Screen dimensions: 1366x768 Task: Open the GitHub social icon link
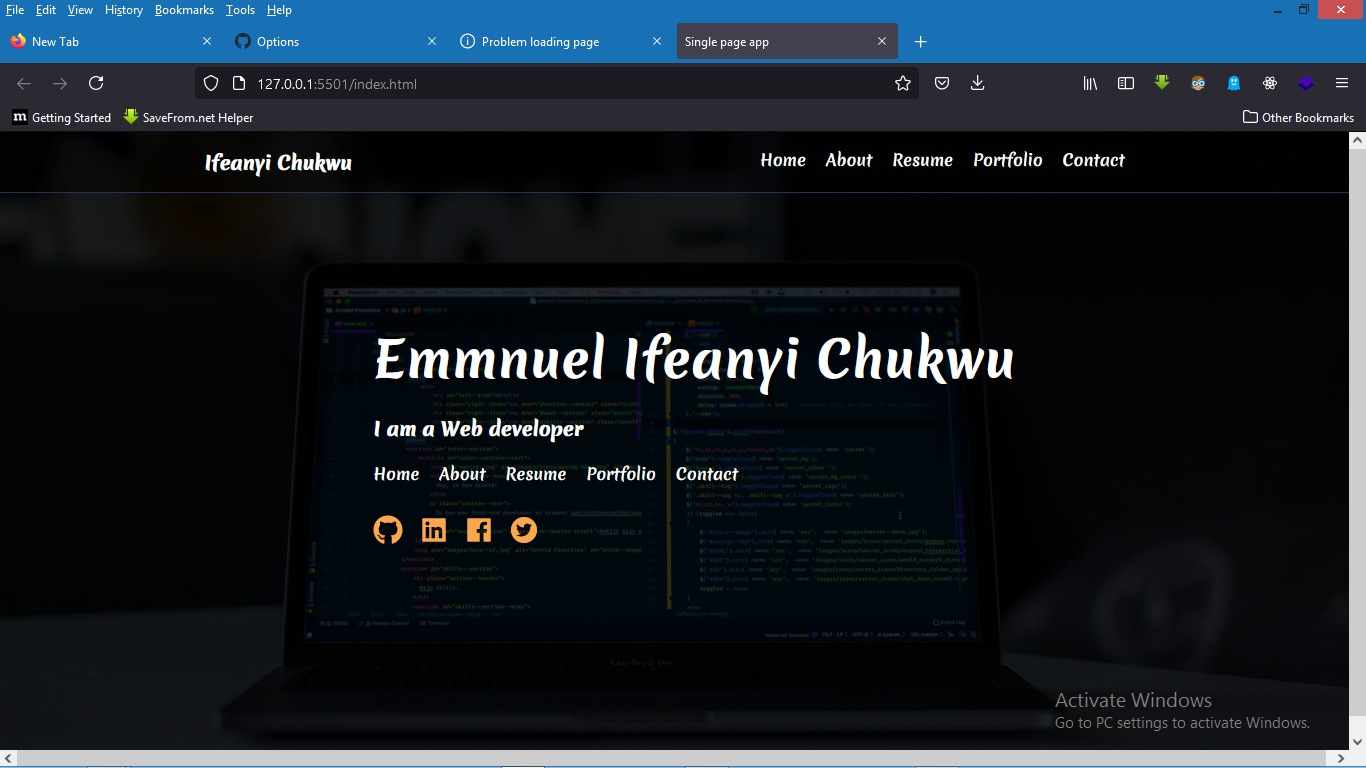[388, 530]
